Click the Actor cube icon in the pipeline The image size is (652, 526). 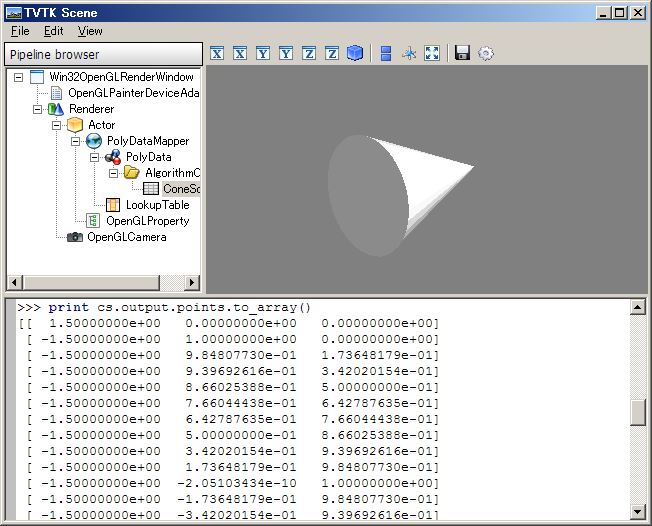tap(75, 125)
